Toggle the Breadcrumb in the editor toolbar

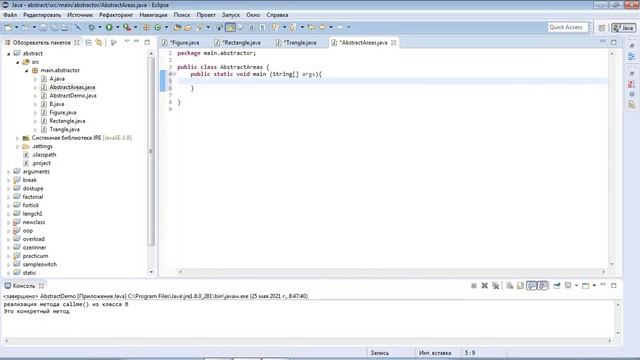(219, 27)
